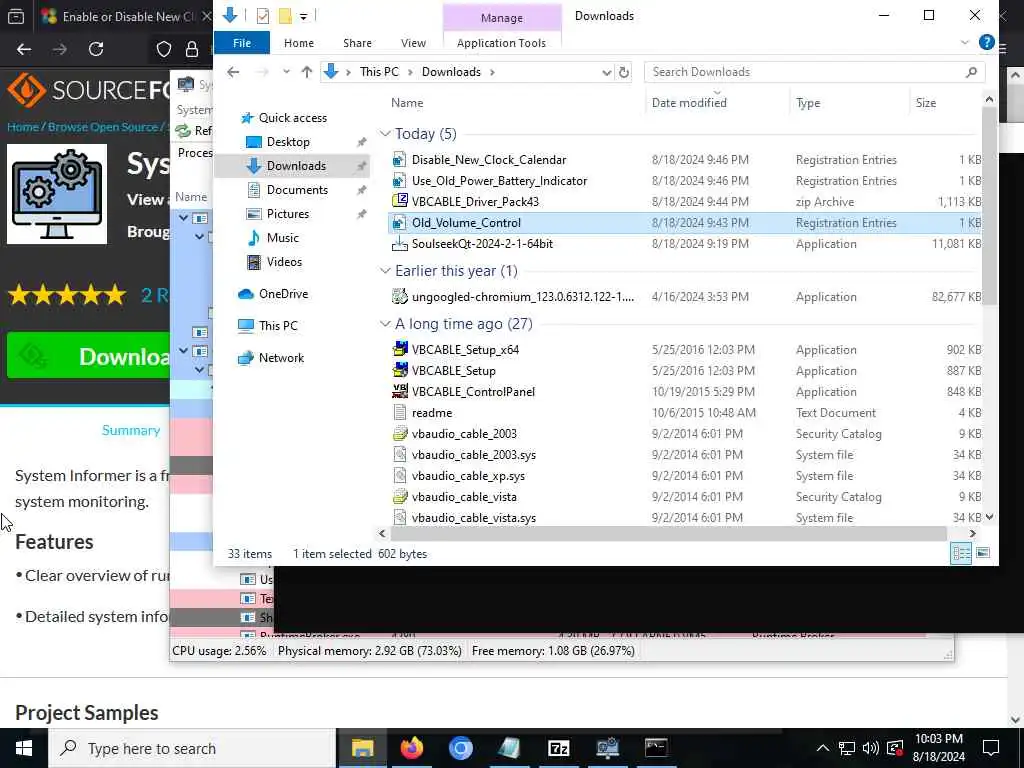This screenshot has width=1024, height=768.
Task: Select the VBCABLE_Setup_x64 application icon
Action: [399, 349]
